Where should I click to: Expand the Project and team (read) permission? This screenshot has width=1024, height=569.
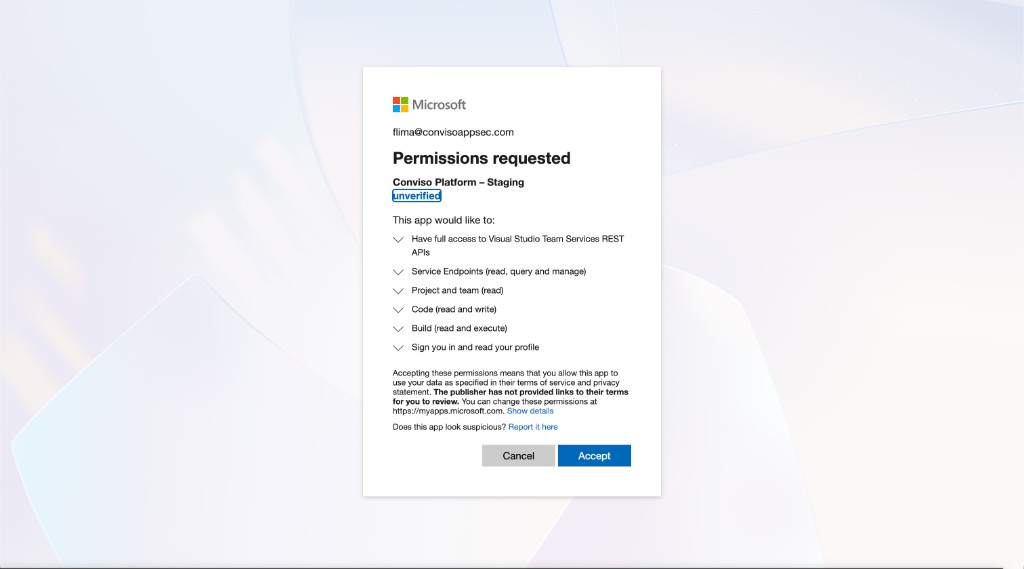[398, 291]
